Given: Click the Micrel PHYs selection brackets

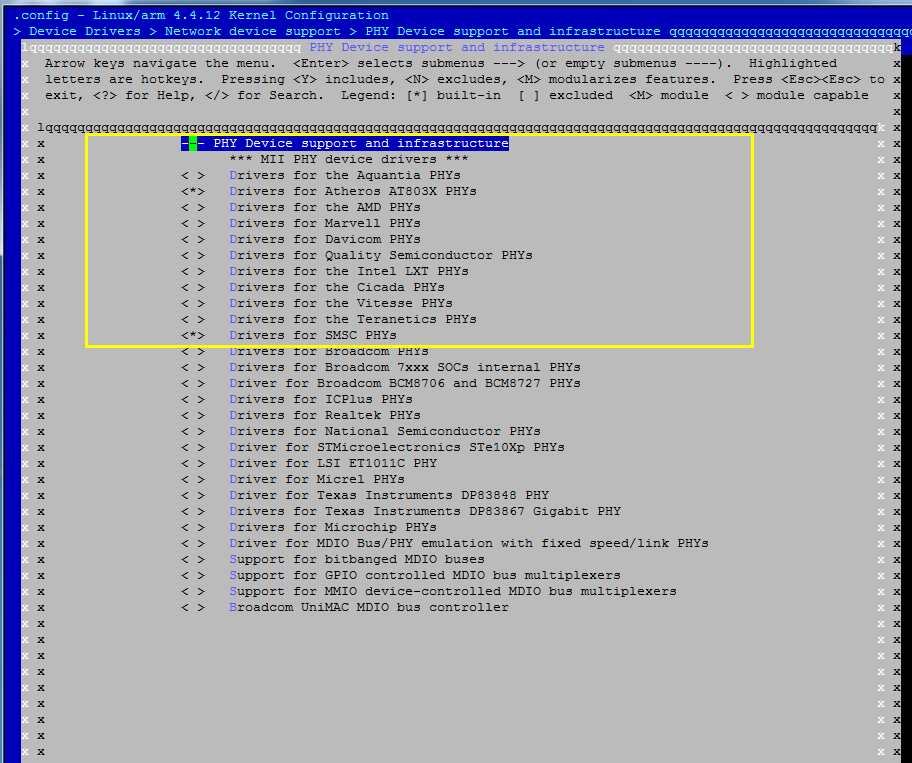Looking at the screenshot, I should point(193,479).
